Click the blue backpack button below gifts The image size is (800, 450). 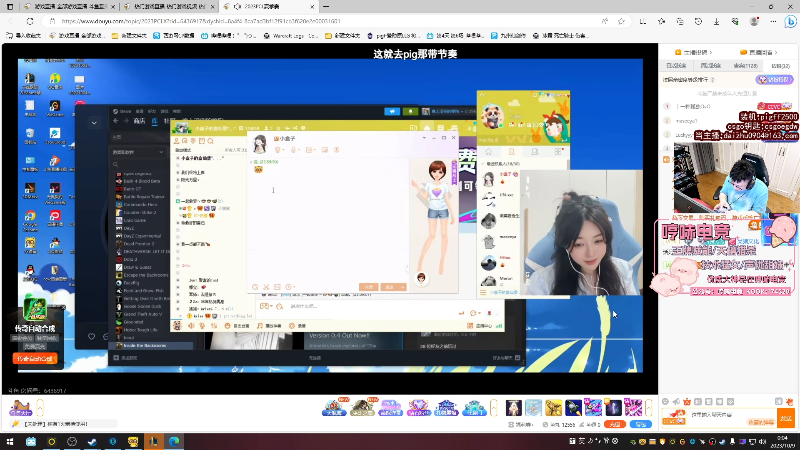pyautogui.click(x=641, y=424)
